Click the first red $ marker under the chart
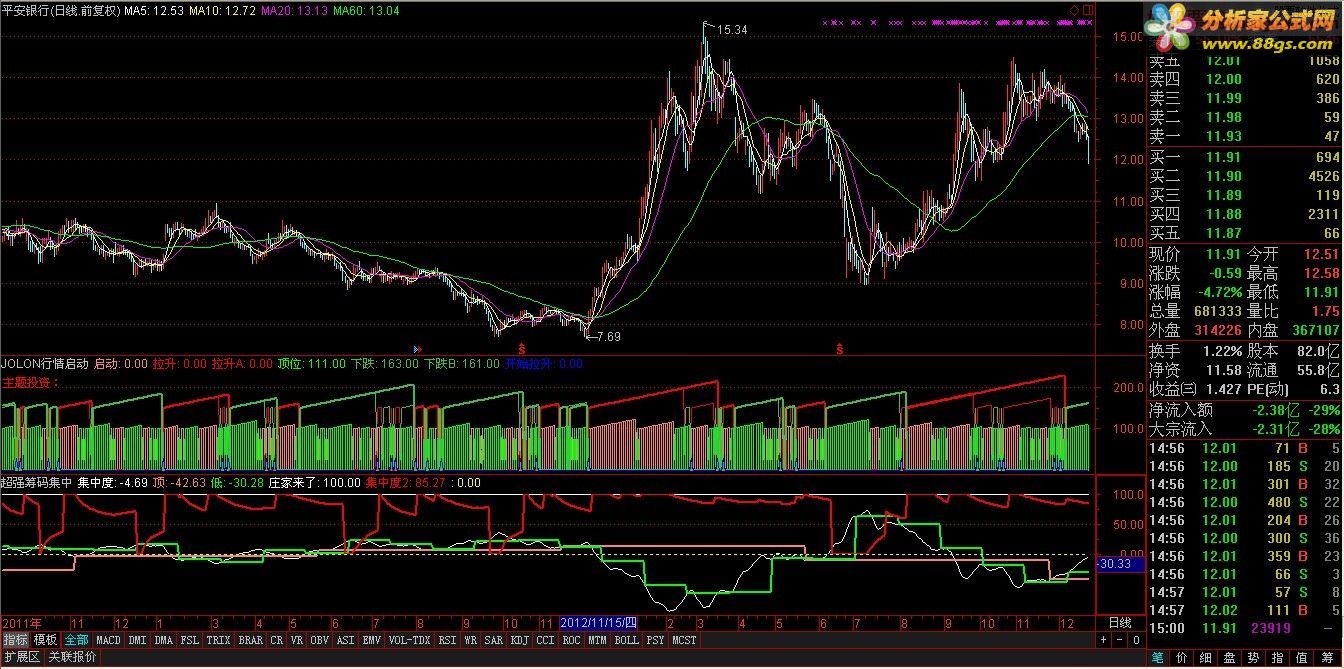The image size is (1344, 669). (522, 348)
